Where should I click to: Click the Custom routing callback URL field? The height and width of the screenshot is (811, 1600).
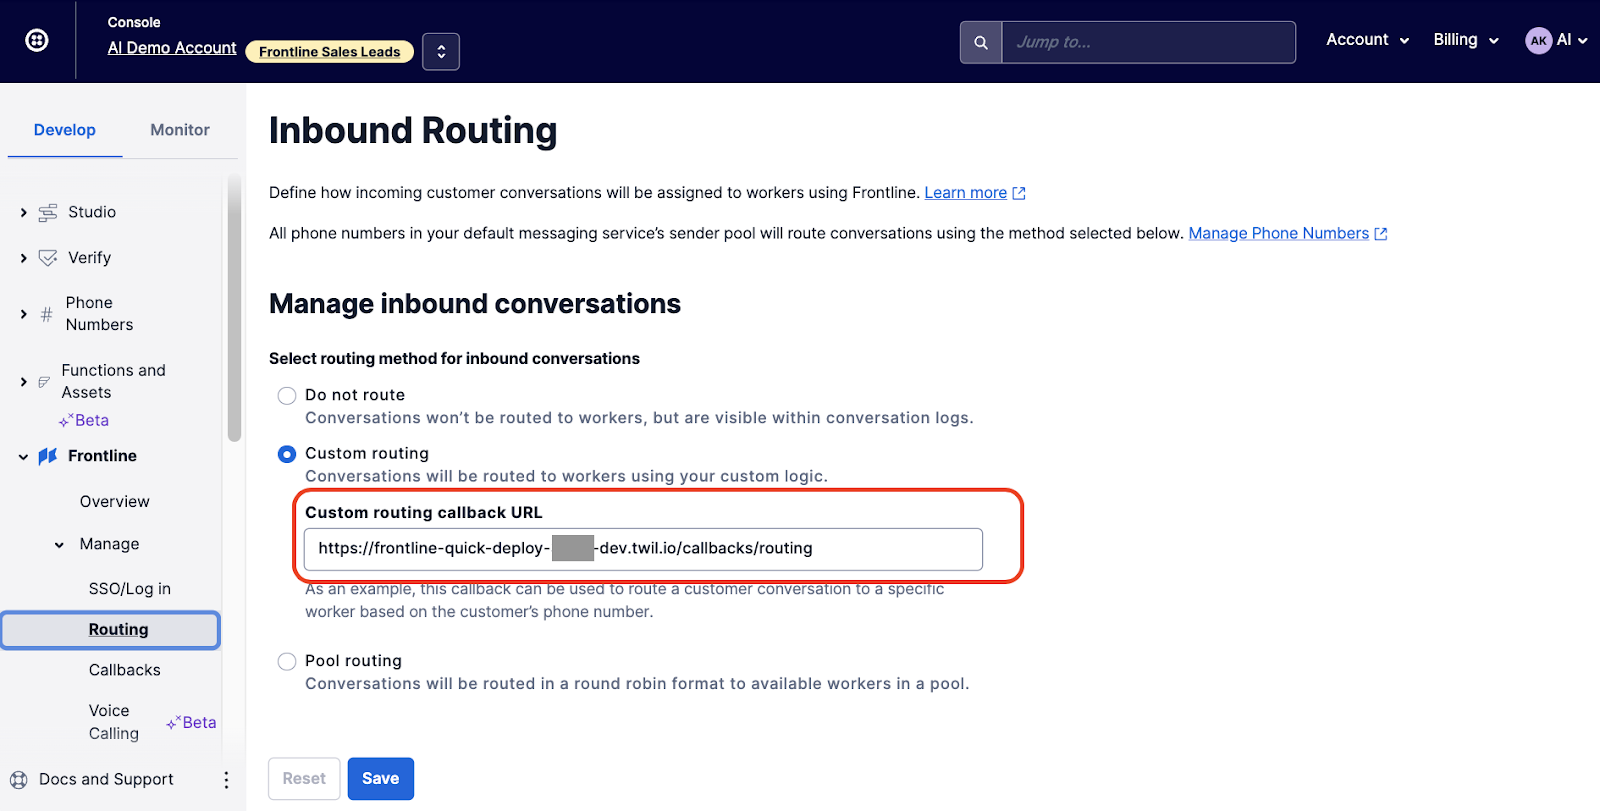pos(643,549)
